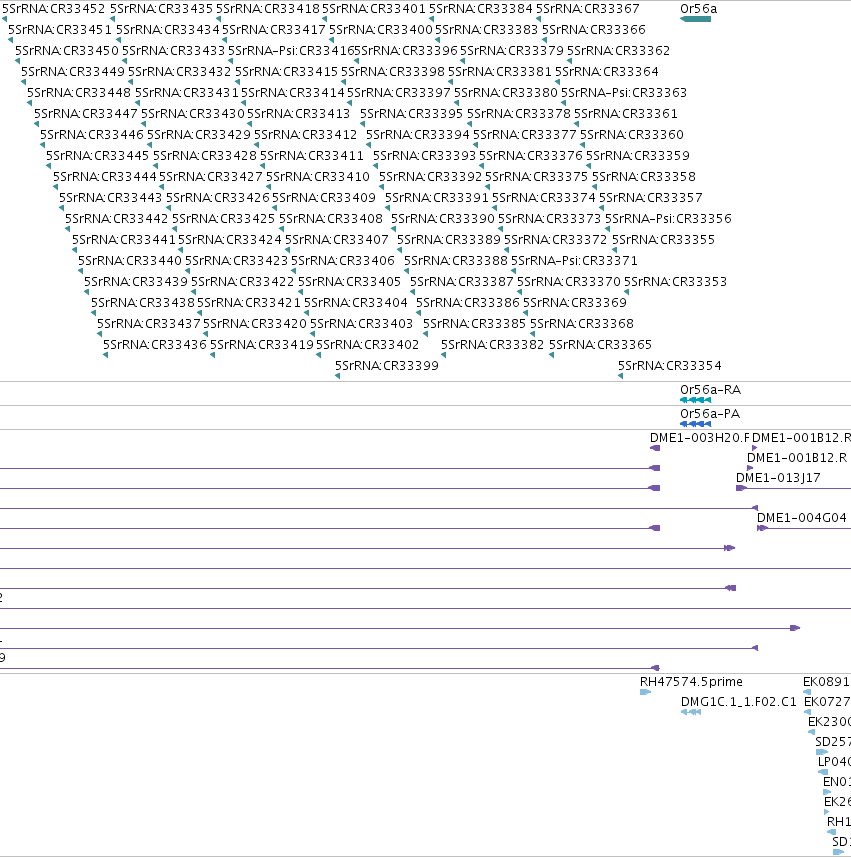
Task: Click the RH47574.5prime EST arrow glyph
Action: click(x=645, y=692)
